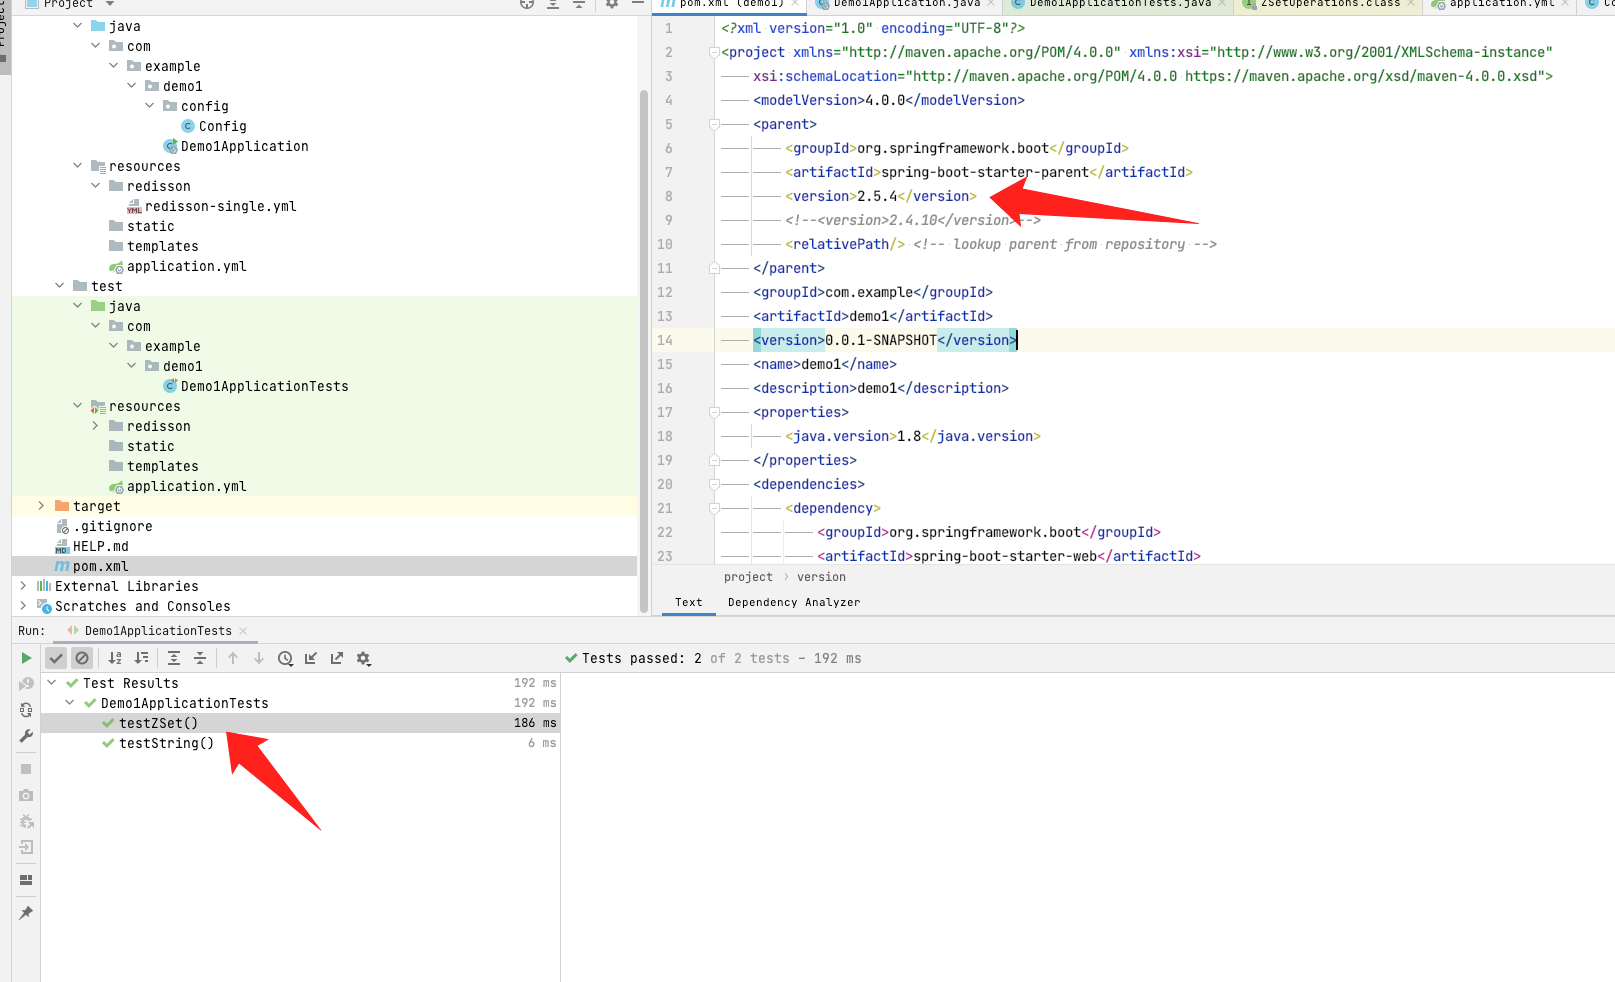Open the application.yml editor tab
The image size is (1615, 982).
pyautogui.click(x=1500, y=4)
